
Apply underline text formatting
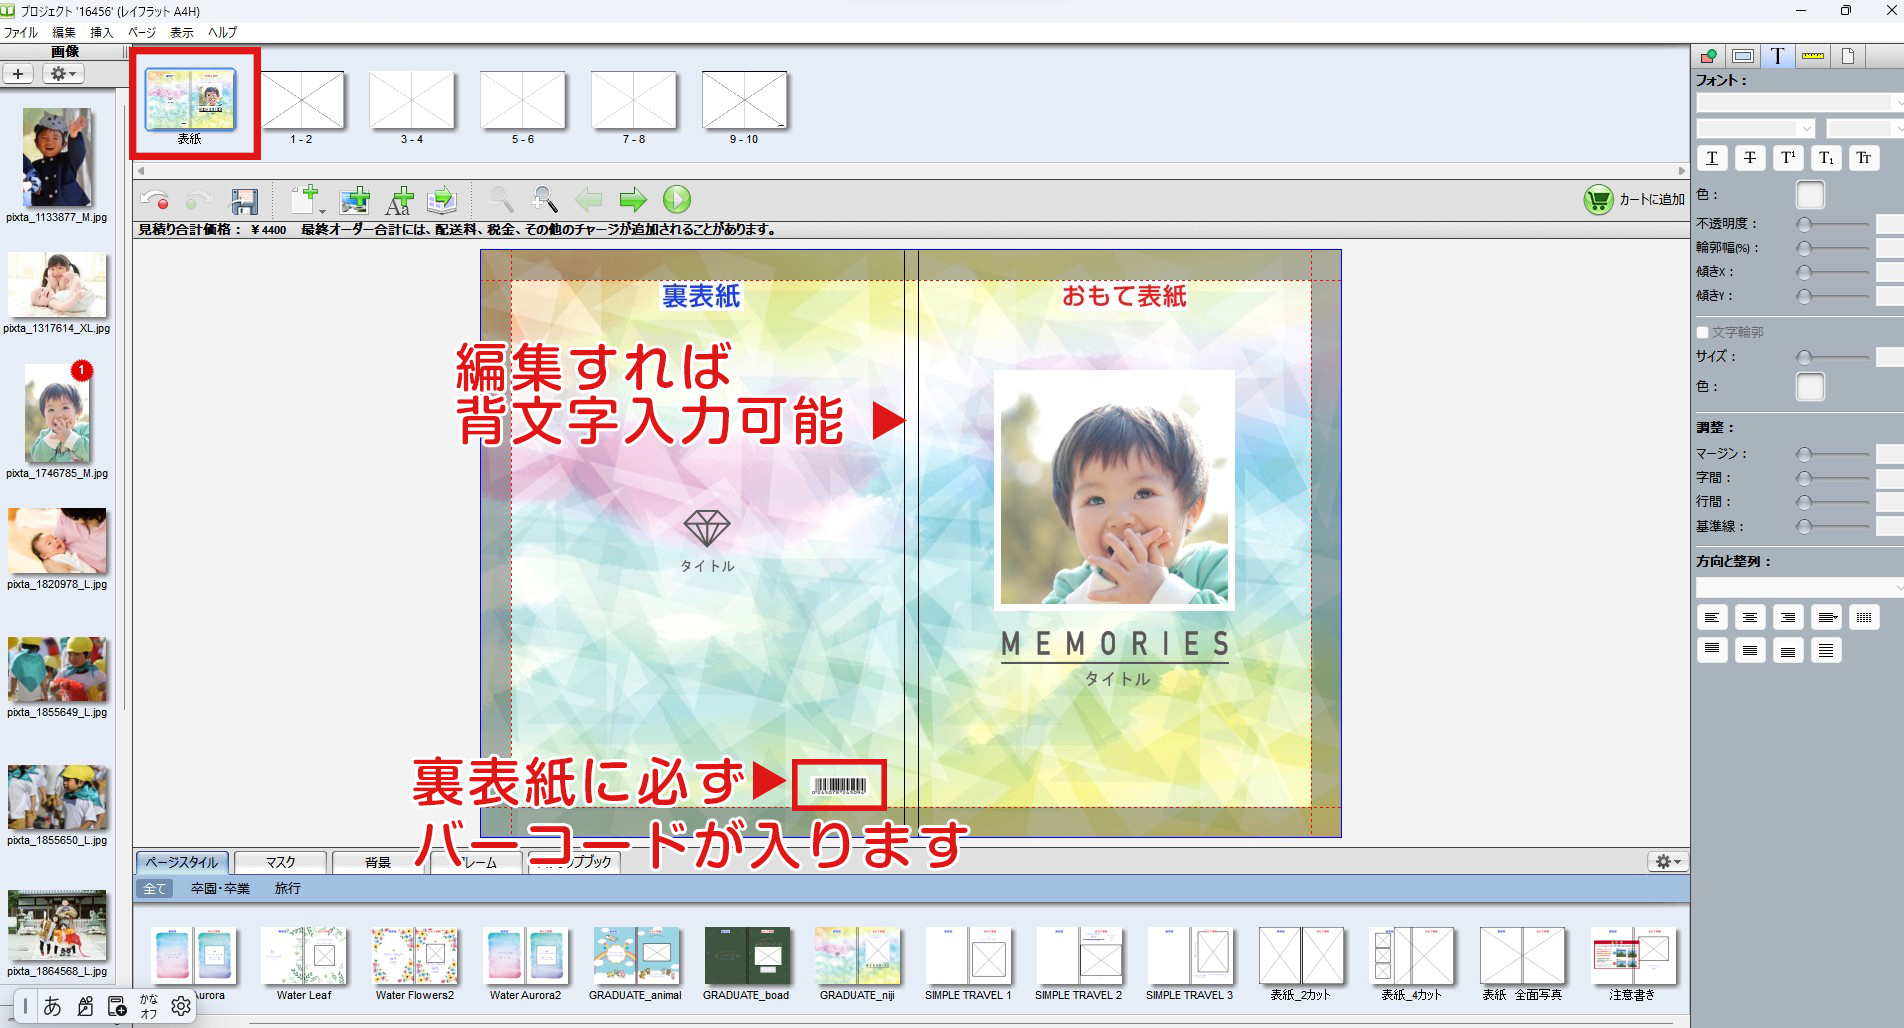coord(1712,158)
